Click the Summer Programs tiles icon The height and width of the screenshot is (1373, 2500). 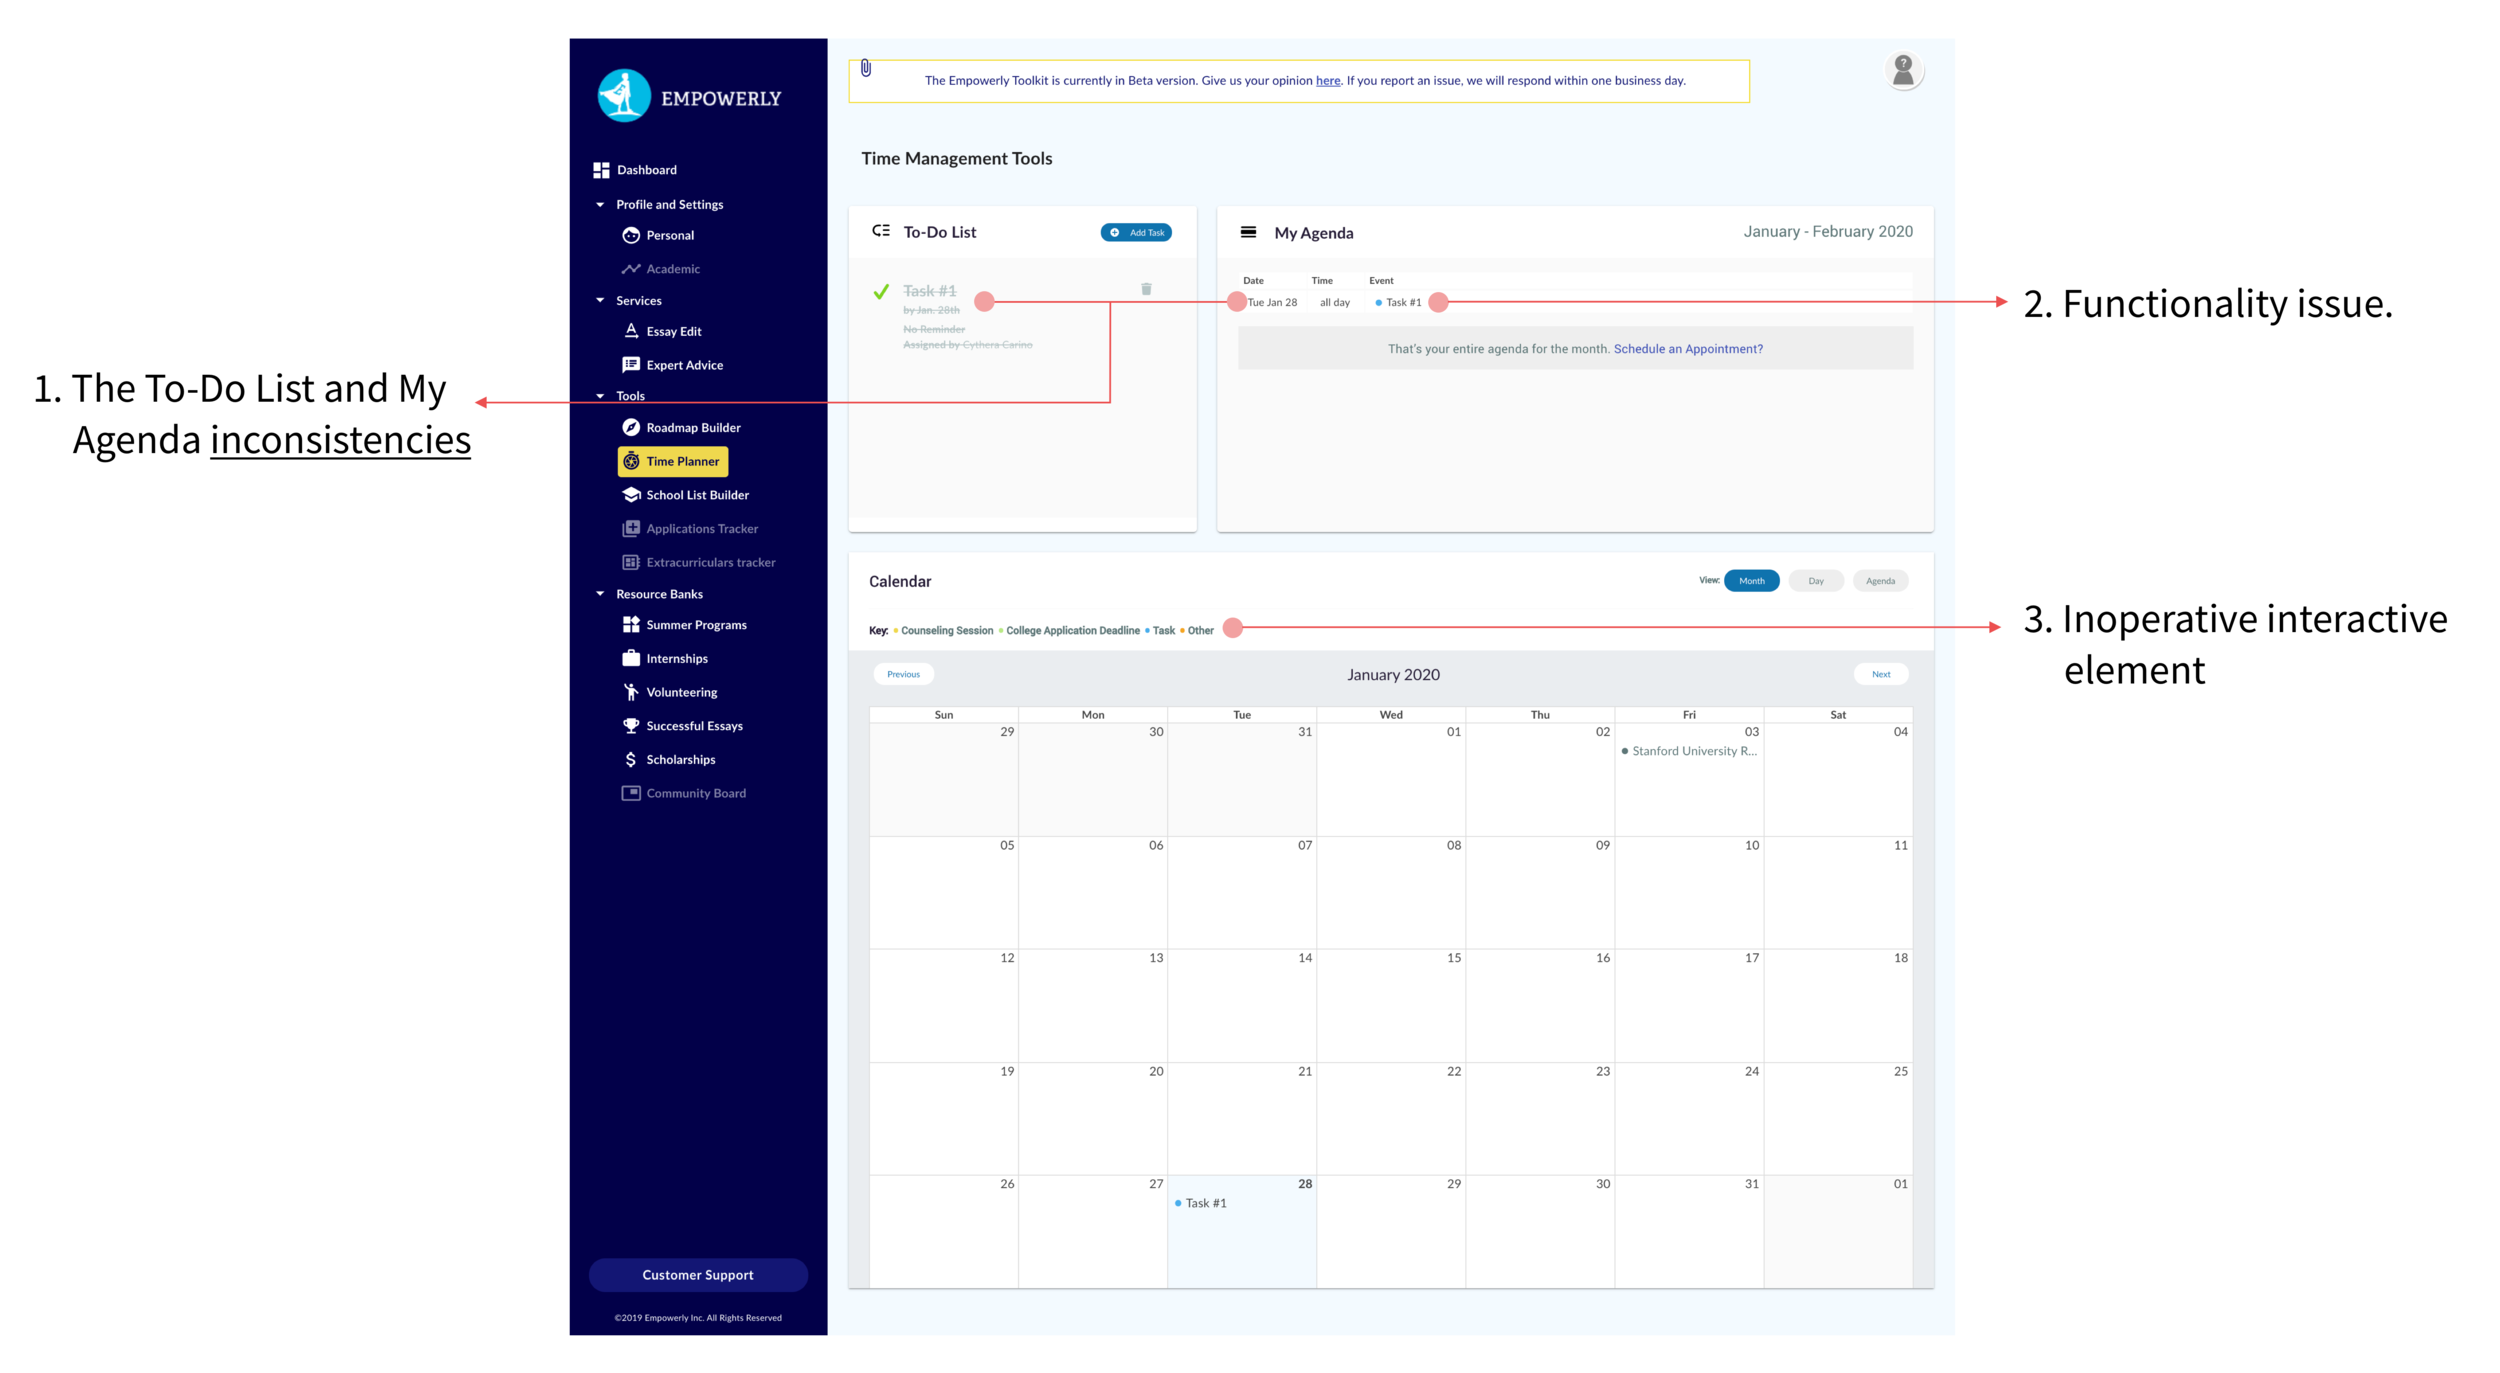click(631, 625)
